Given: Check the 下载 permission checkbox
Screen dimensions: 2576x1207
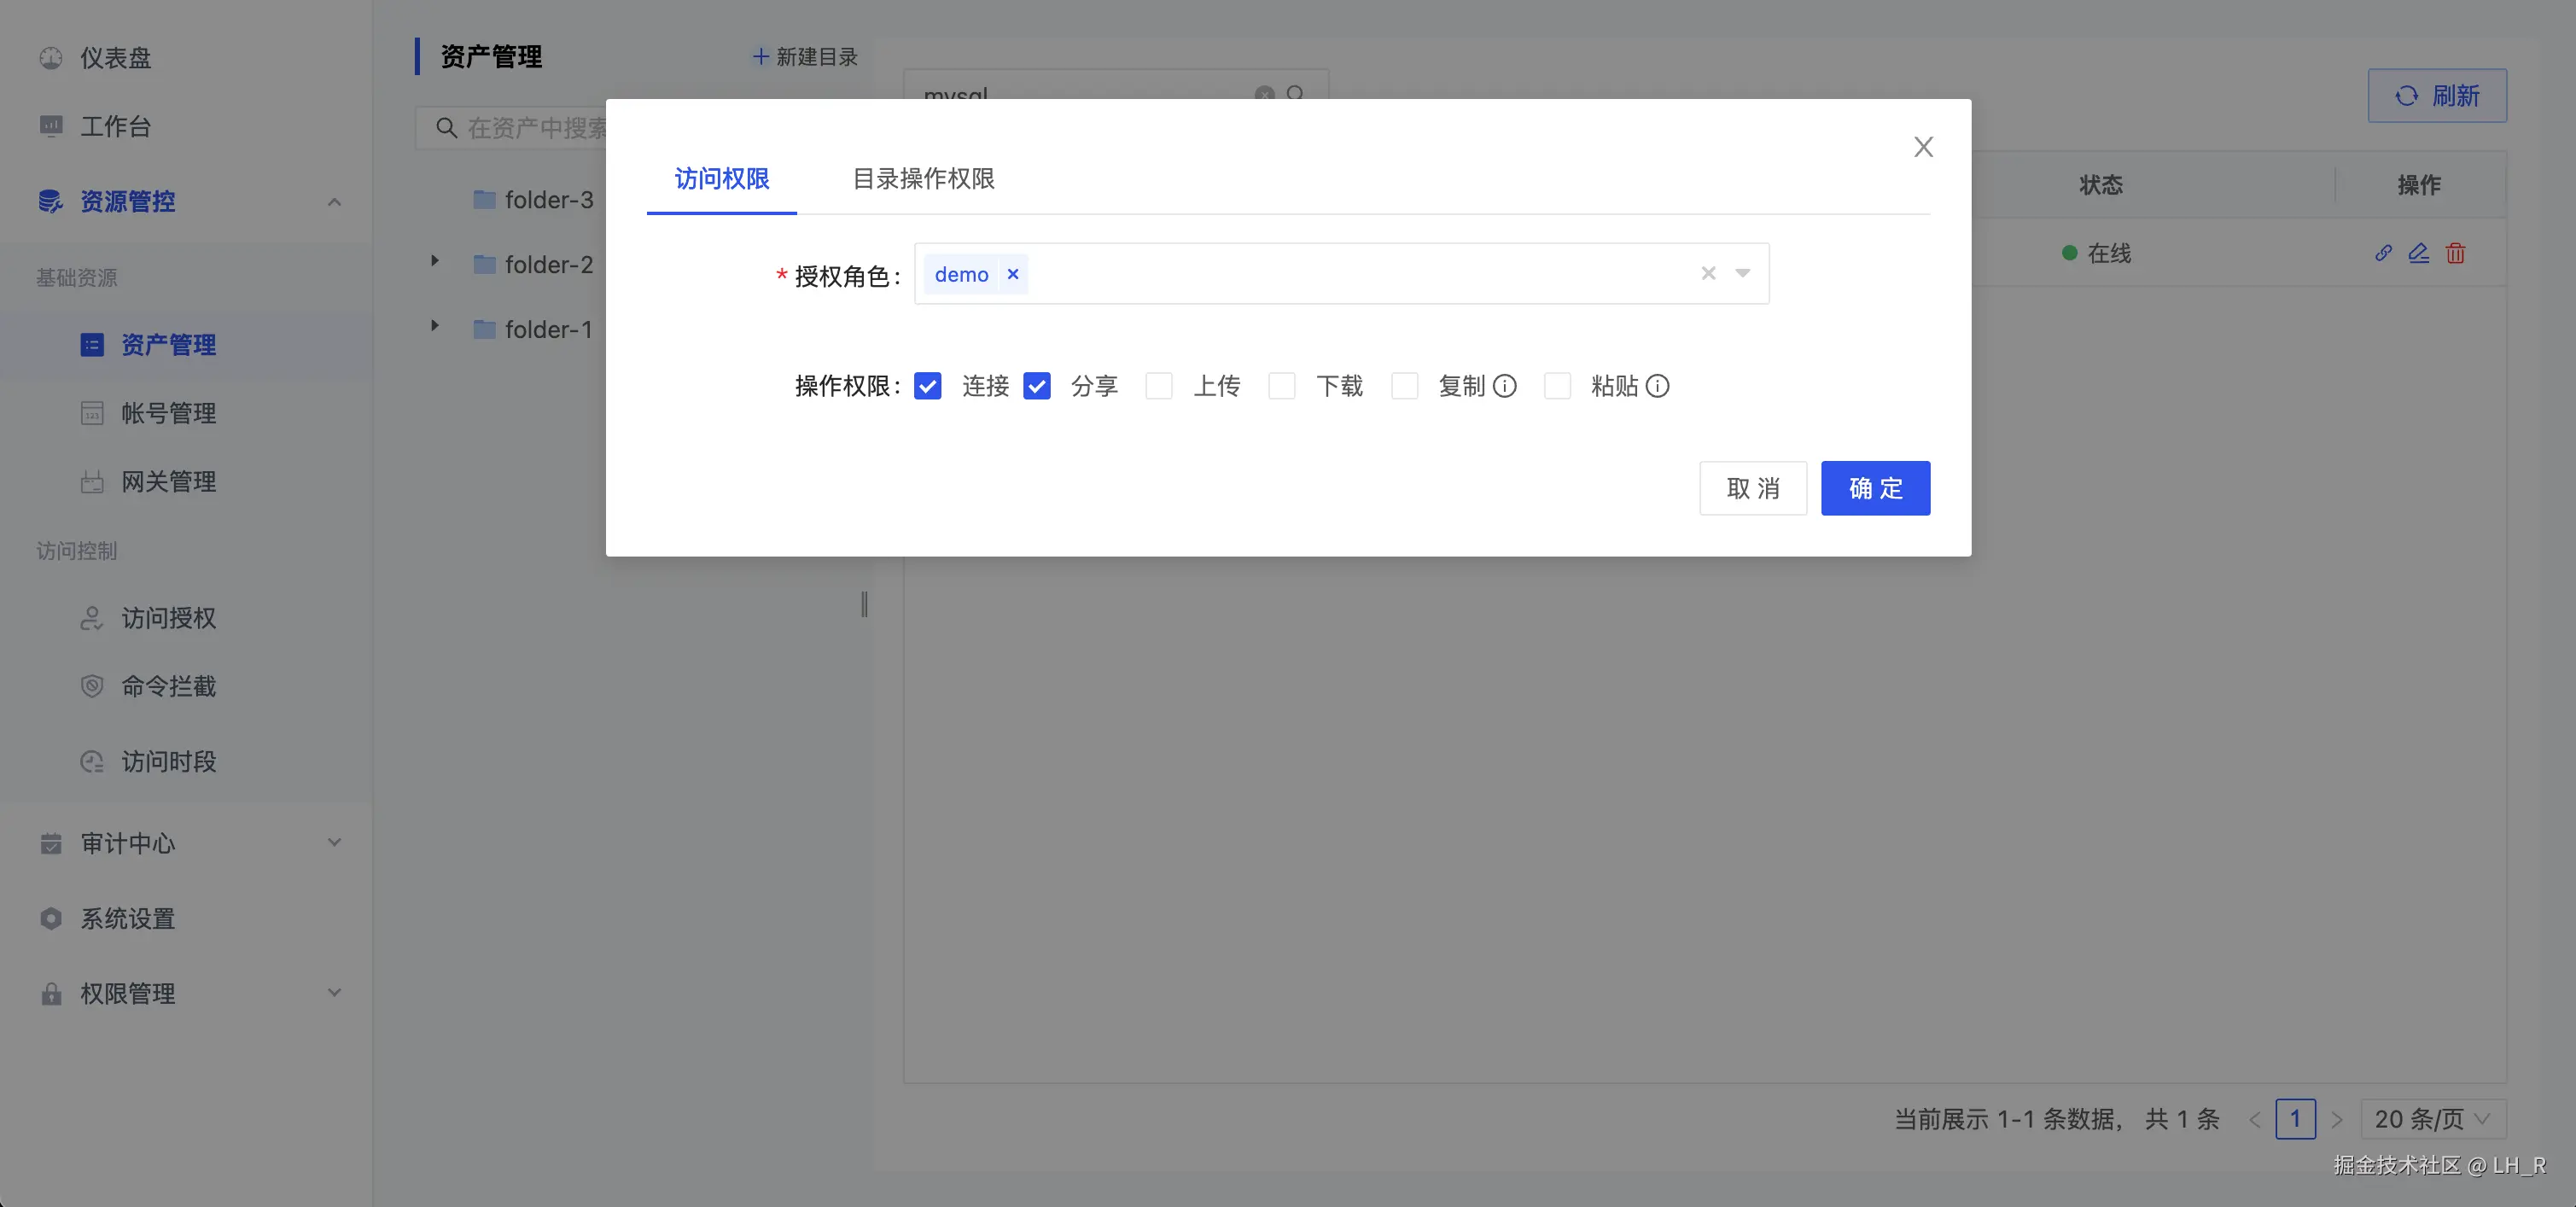Looking at the screenshot, I should (1282, 386).
